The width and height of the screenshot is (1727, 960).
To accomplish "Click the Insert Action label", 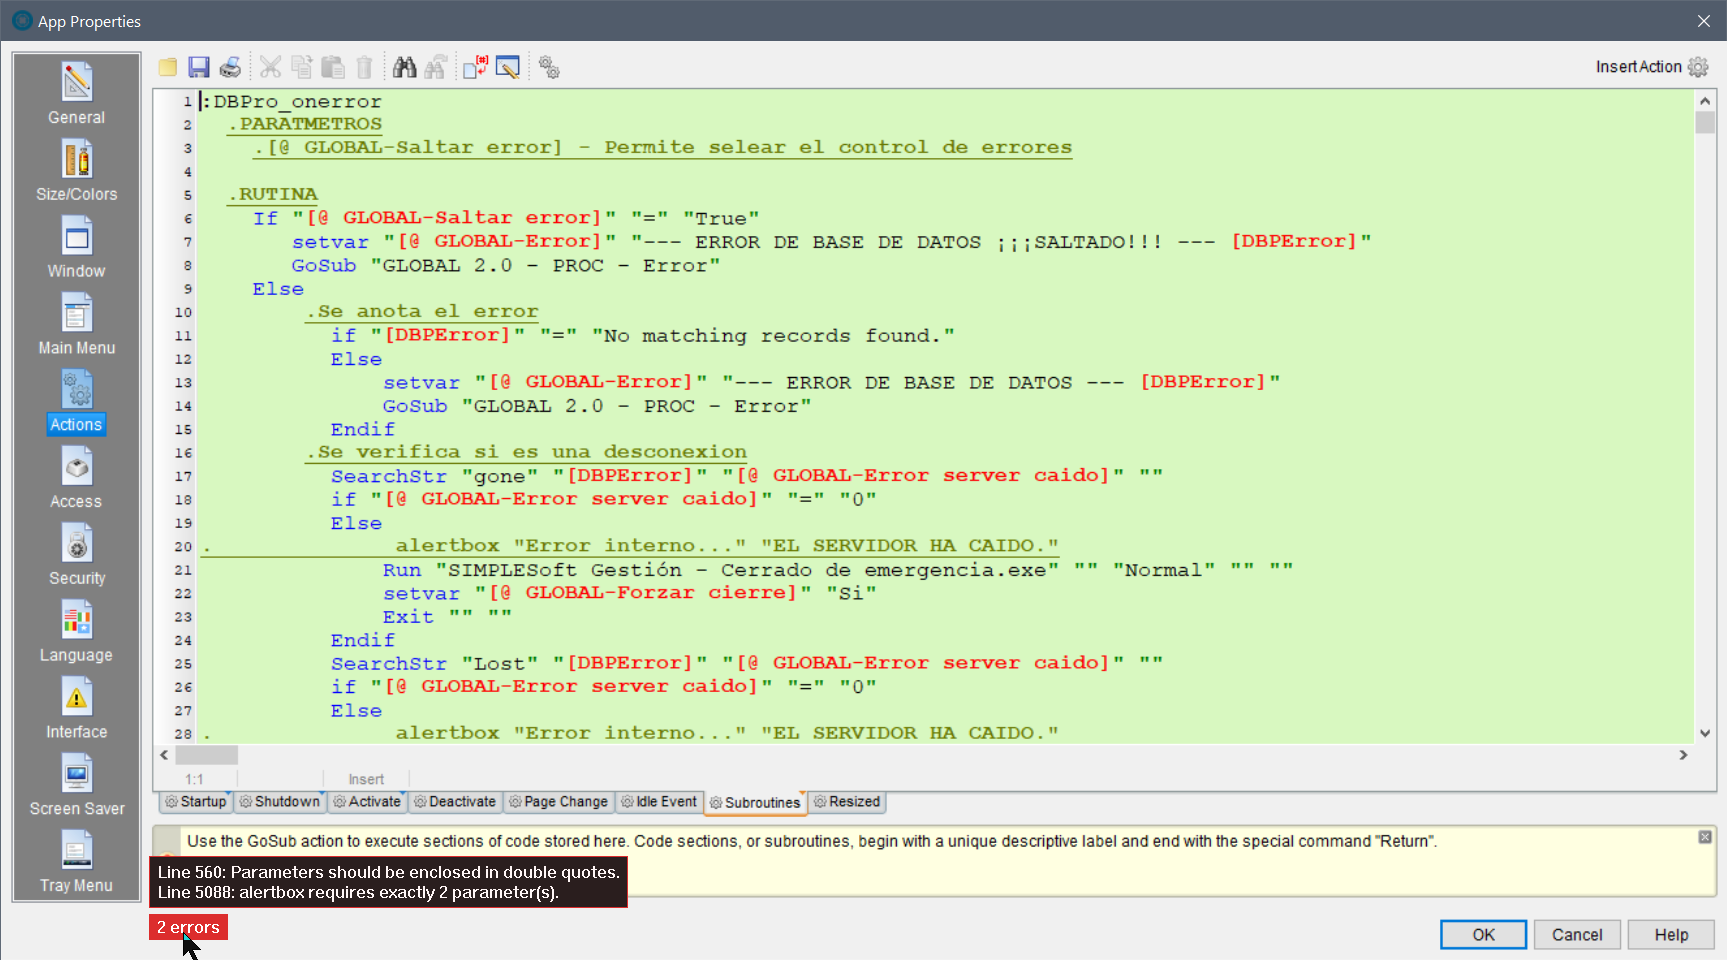I will [x=1638, y=67].
